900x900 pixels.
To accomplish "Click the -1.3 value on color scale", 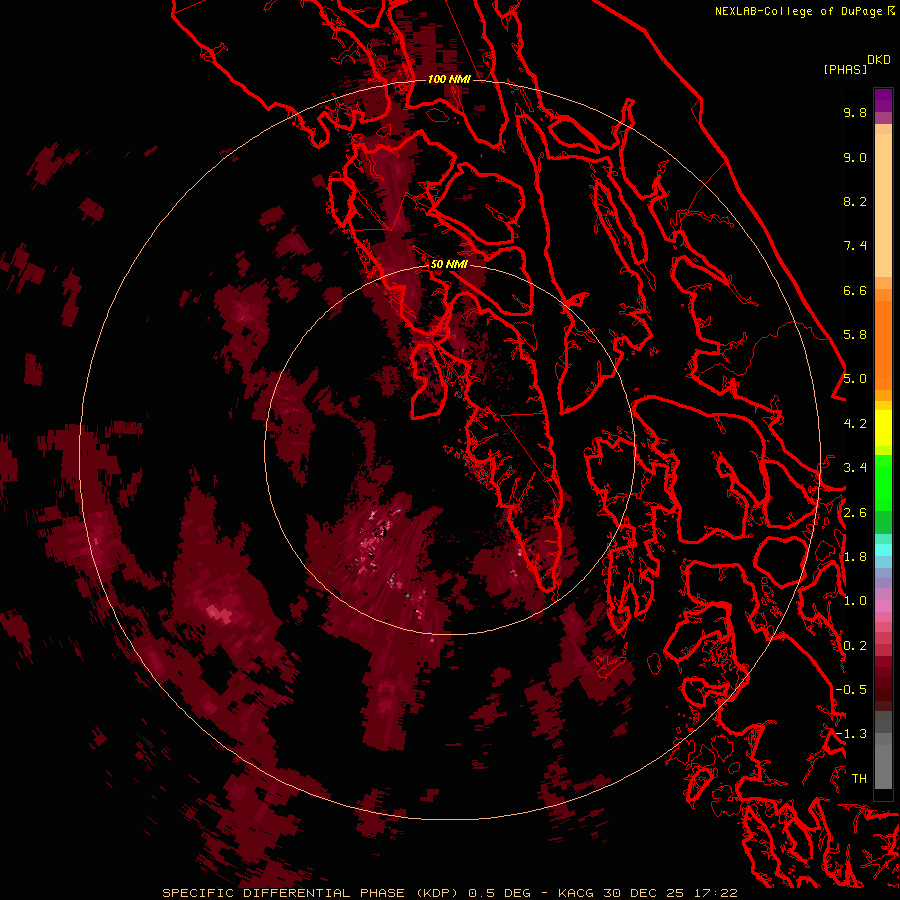I will click(x=851, y=734).
